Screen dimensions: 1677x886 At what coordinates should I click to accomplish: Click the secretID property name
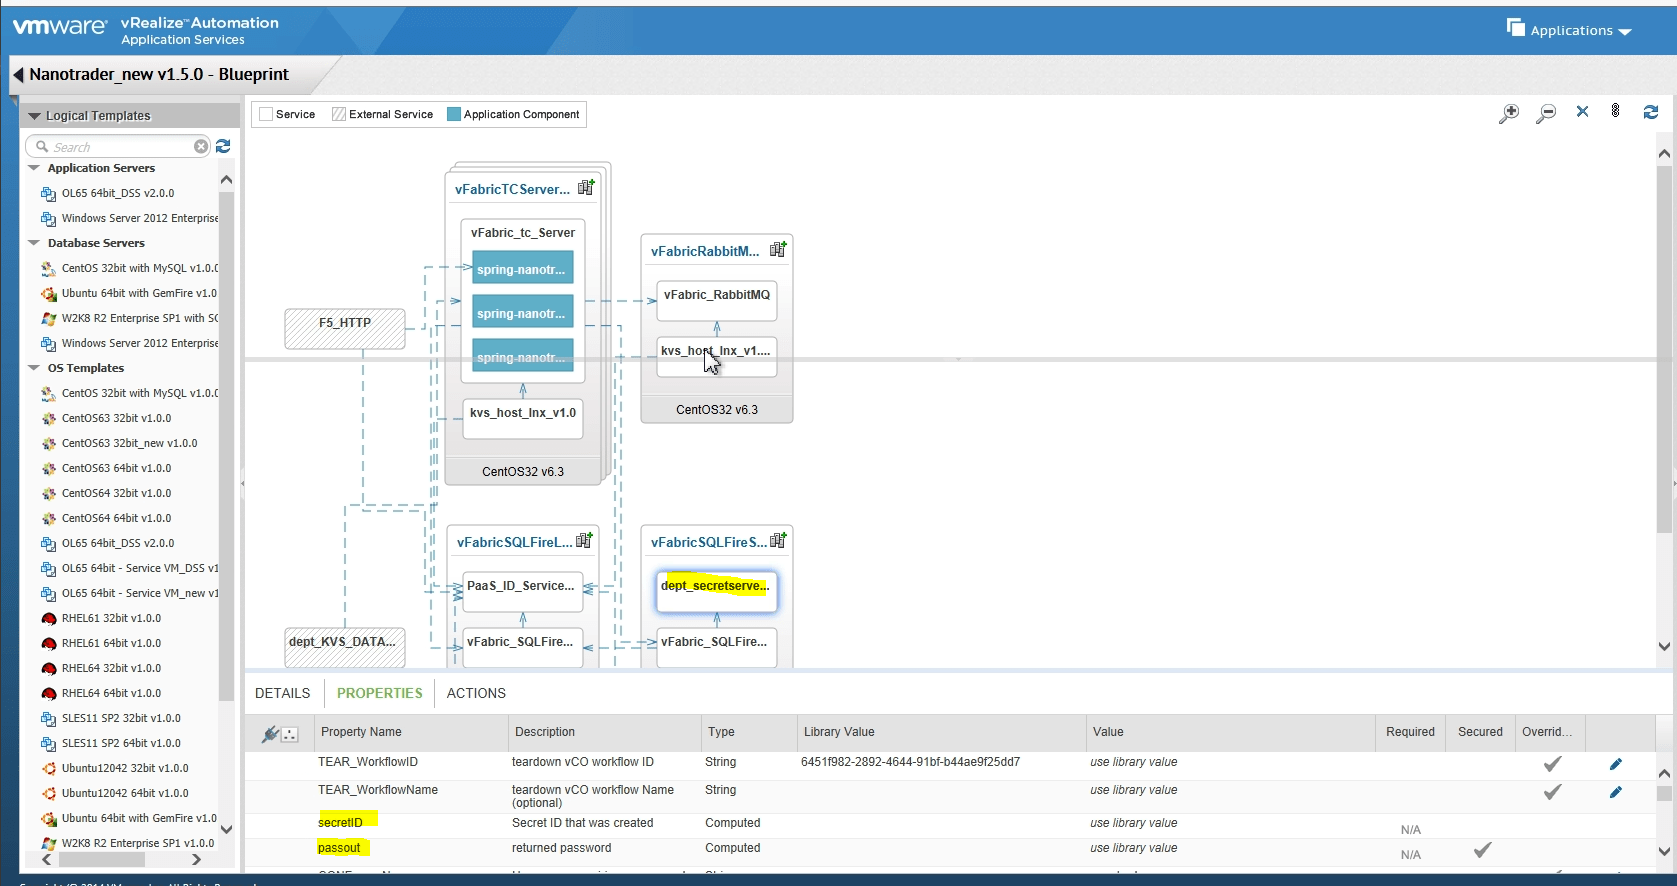point(340,823)
